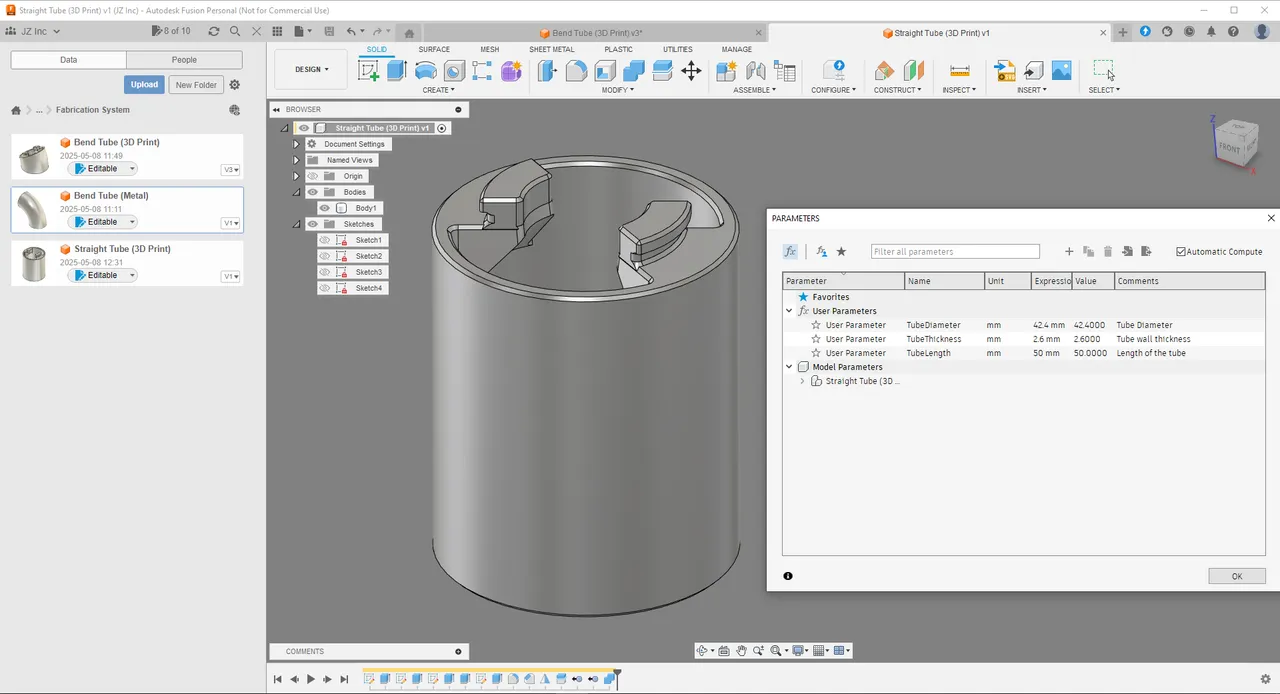
Task: Open the Bend Tube (Metal) thumbnail
Action: point(34,210)
